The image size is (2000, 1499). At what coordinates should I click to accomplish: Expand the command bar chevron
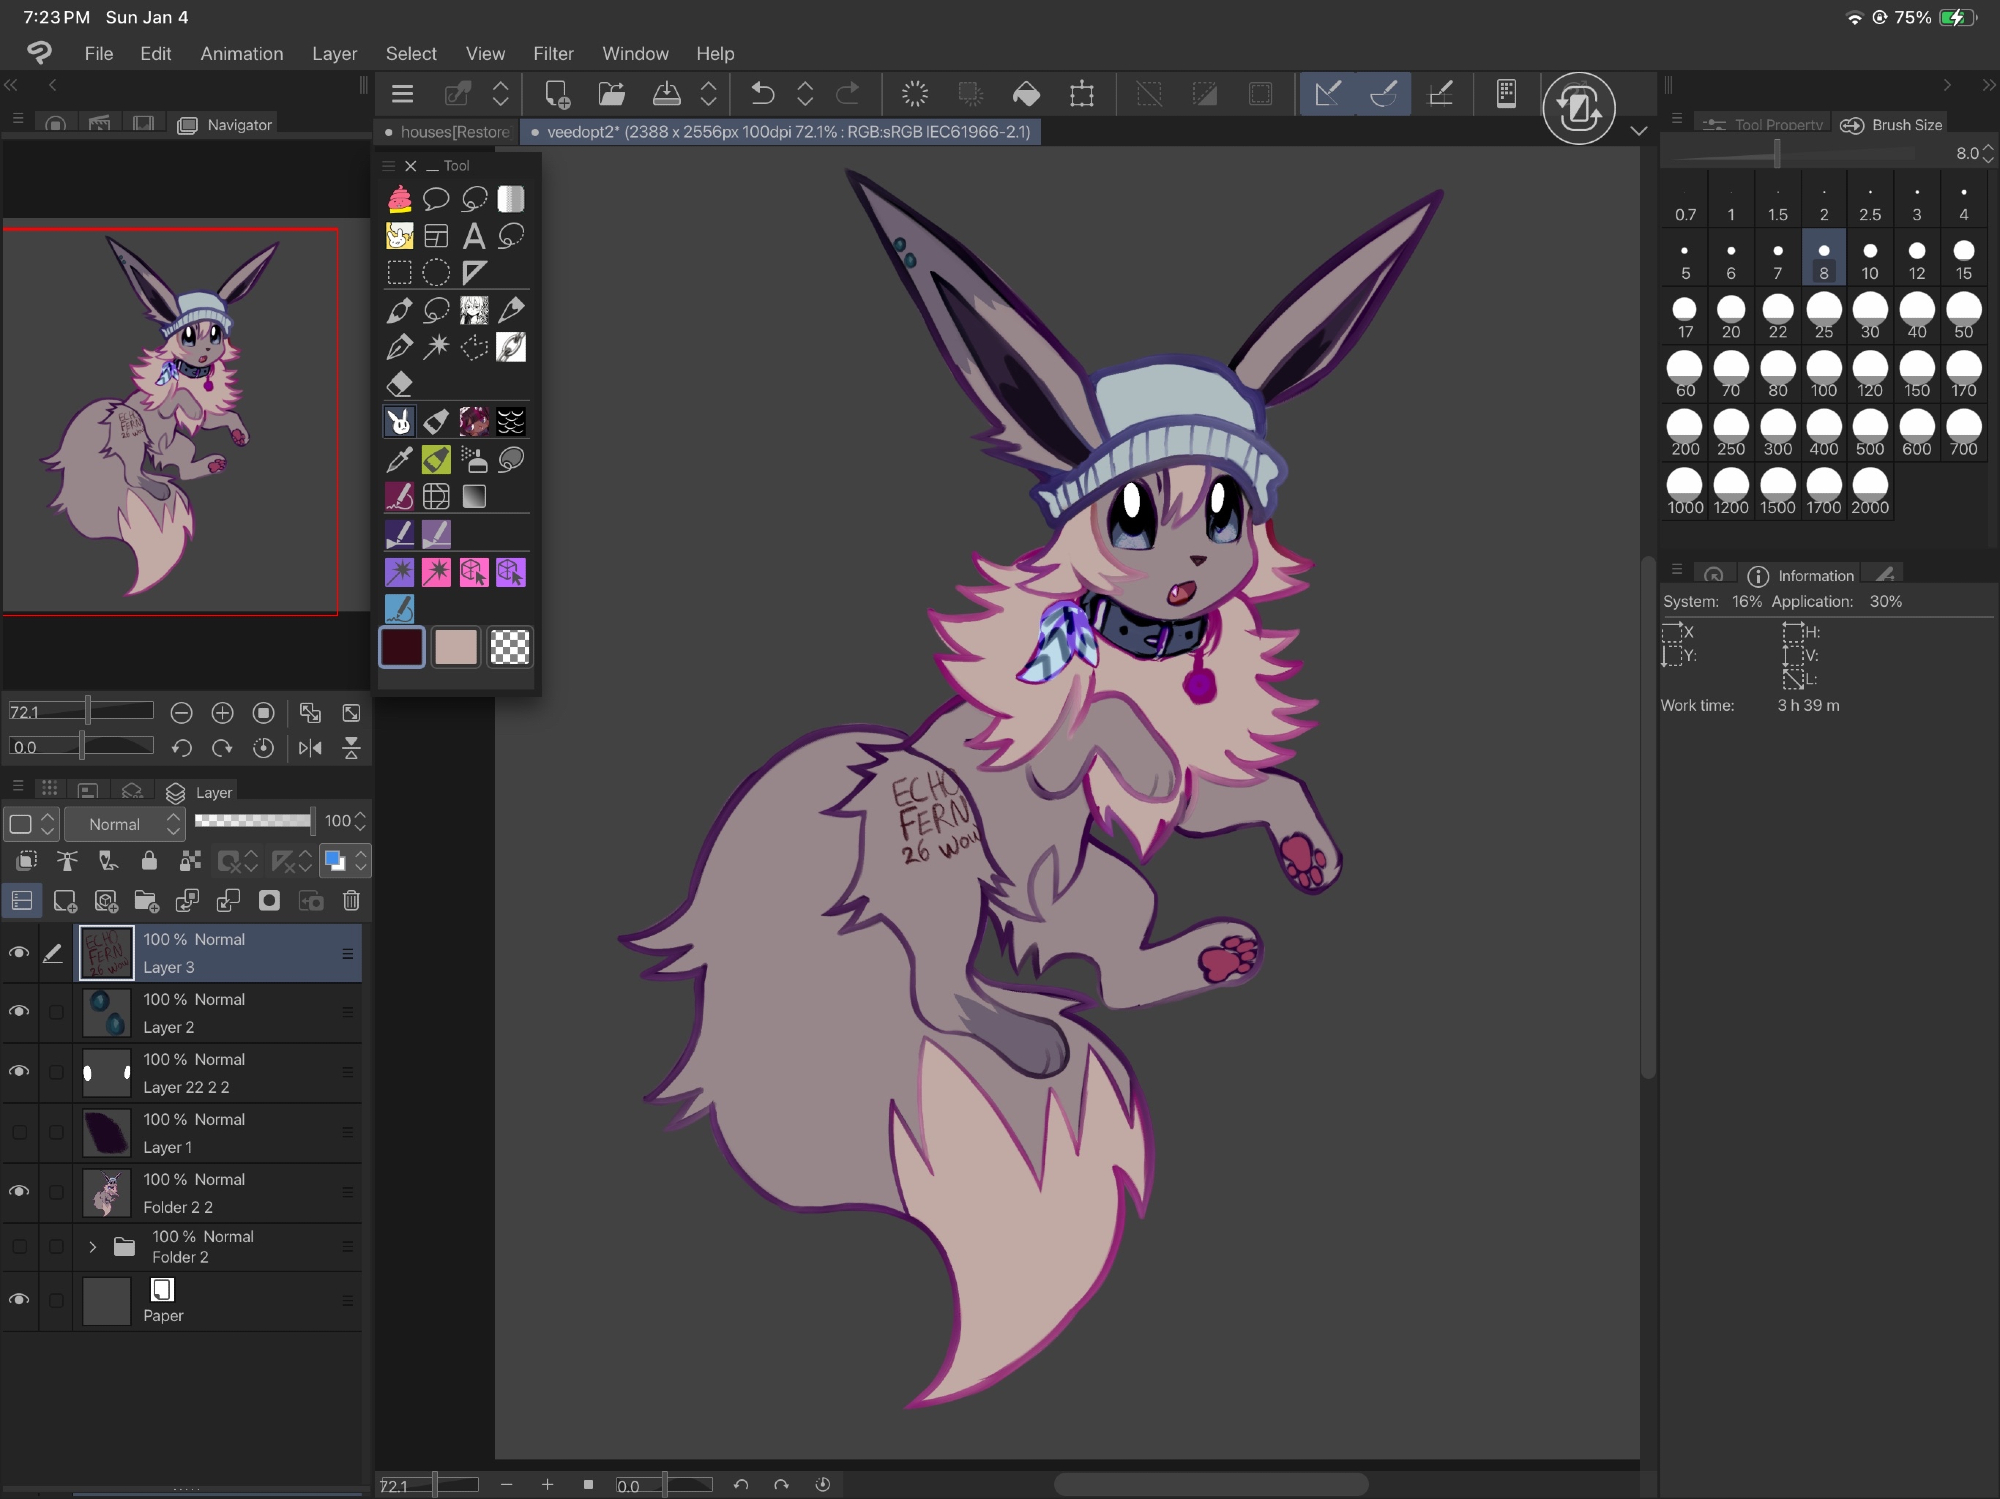click(1638, 131)
